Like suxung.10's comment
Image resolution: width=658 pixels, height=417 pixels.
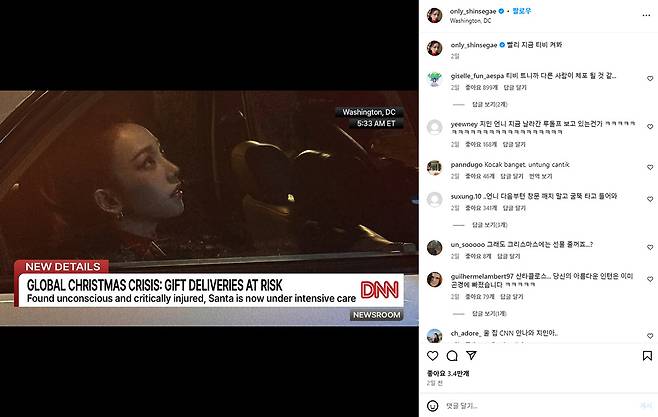(650, 199)
